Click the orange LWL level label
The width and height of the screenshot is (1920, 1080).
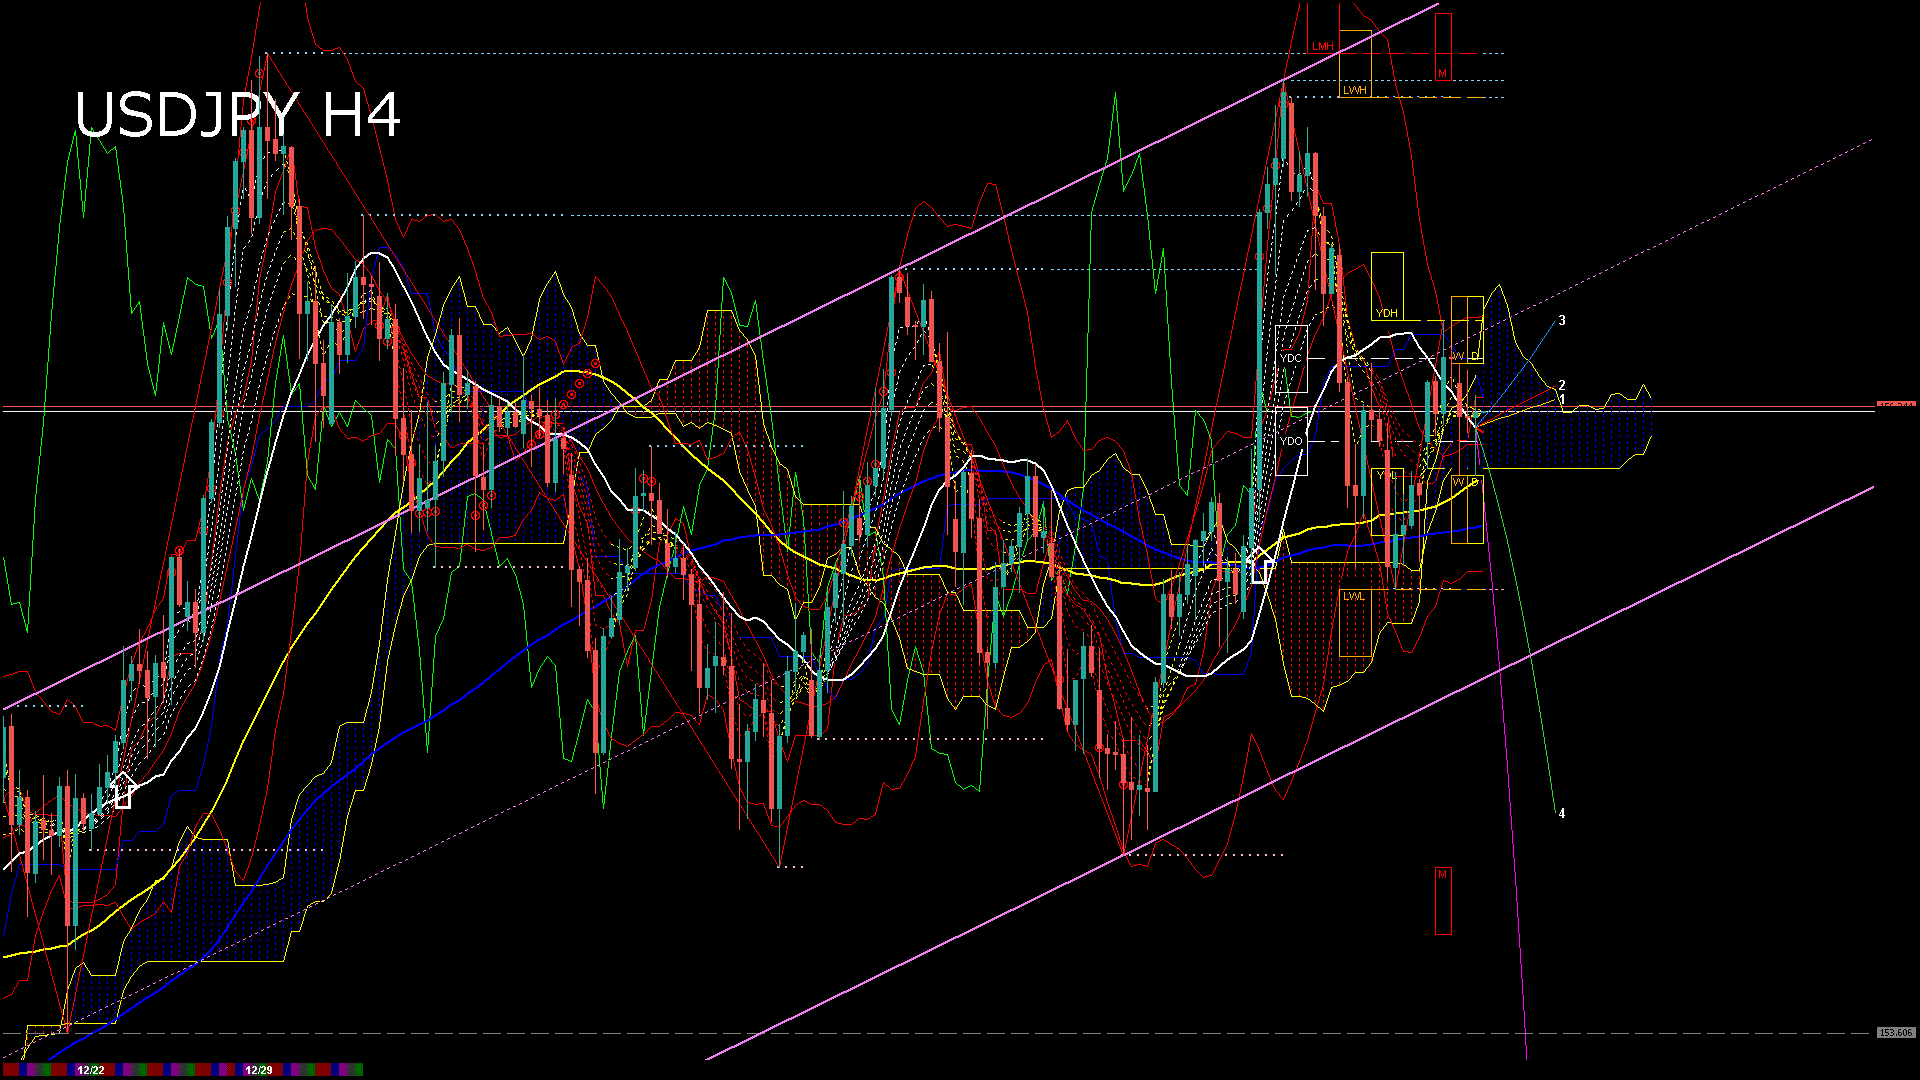pos(1353,596)
